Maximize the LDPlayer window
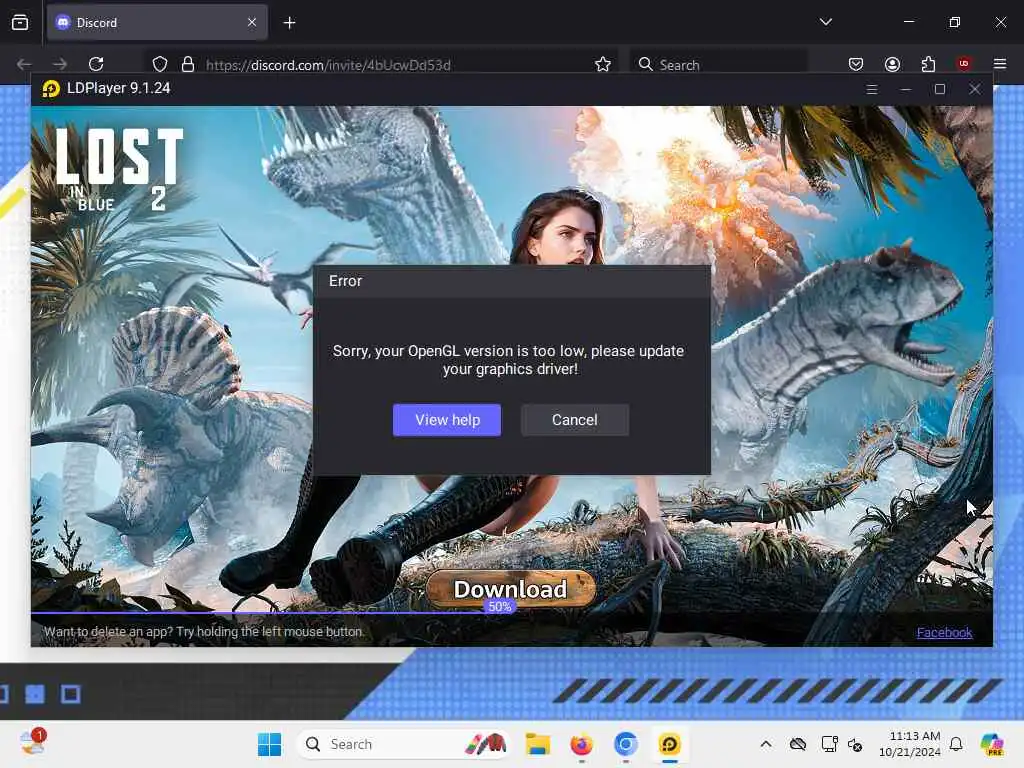The height and width of the screenshot is (768, 1024). coord(940,89)
